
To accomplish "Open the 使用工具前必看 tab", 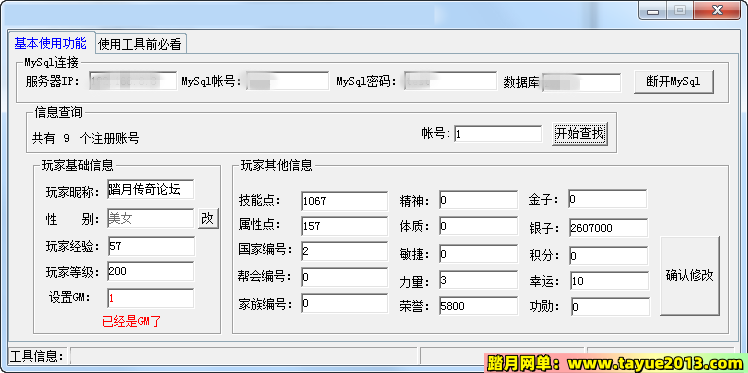I will 140,44.
